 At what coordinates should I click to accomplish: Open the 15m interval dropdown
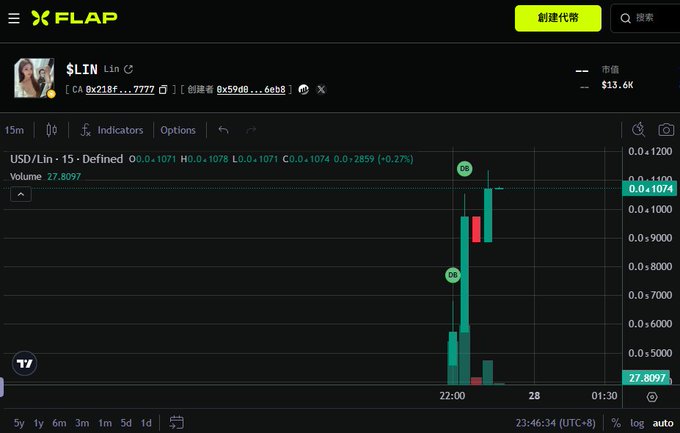[14, 130]
